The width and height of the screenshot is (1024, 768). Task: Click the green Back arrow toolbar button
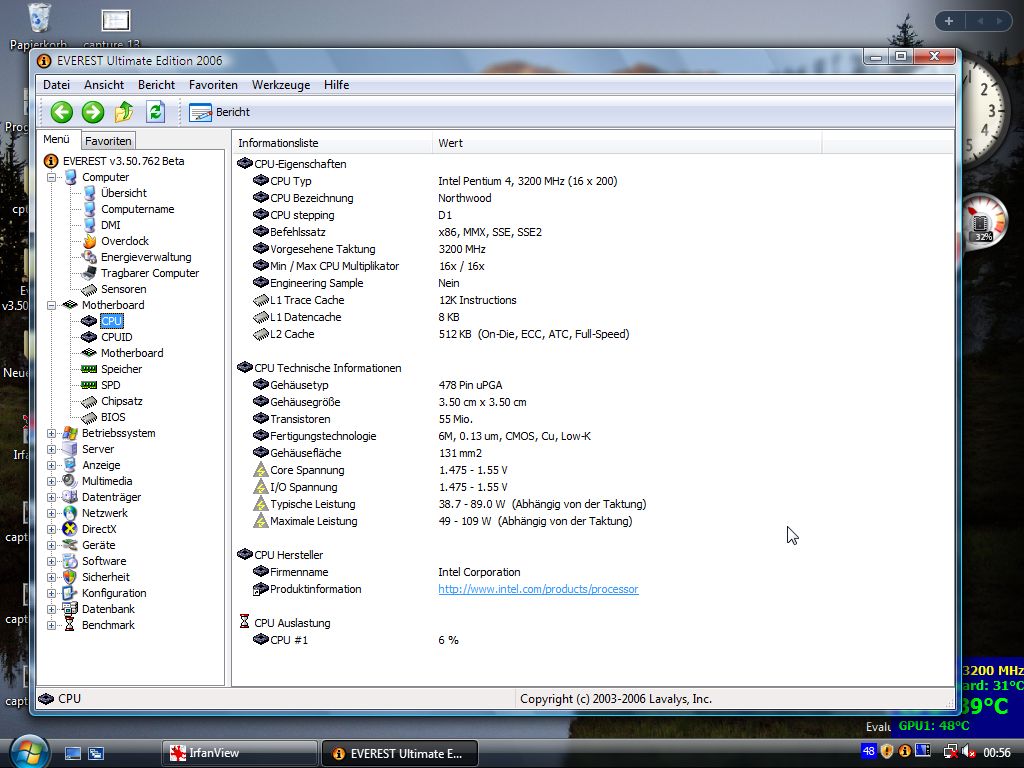click(61, 112)
